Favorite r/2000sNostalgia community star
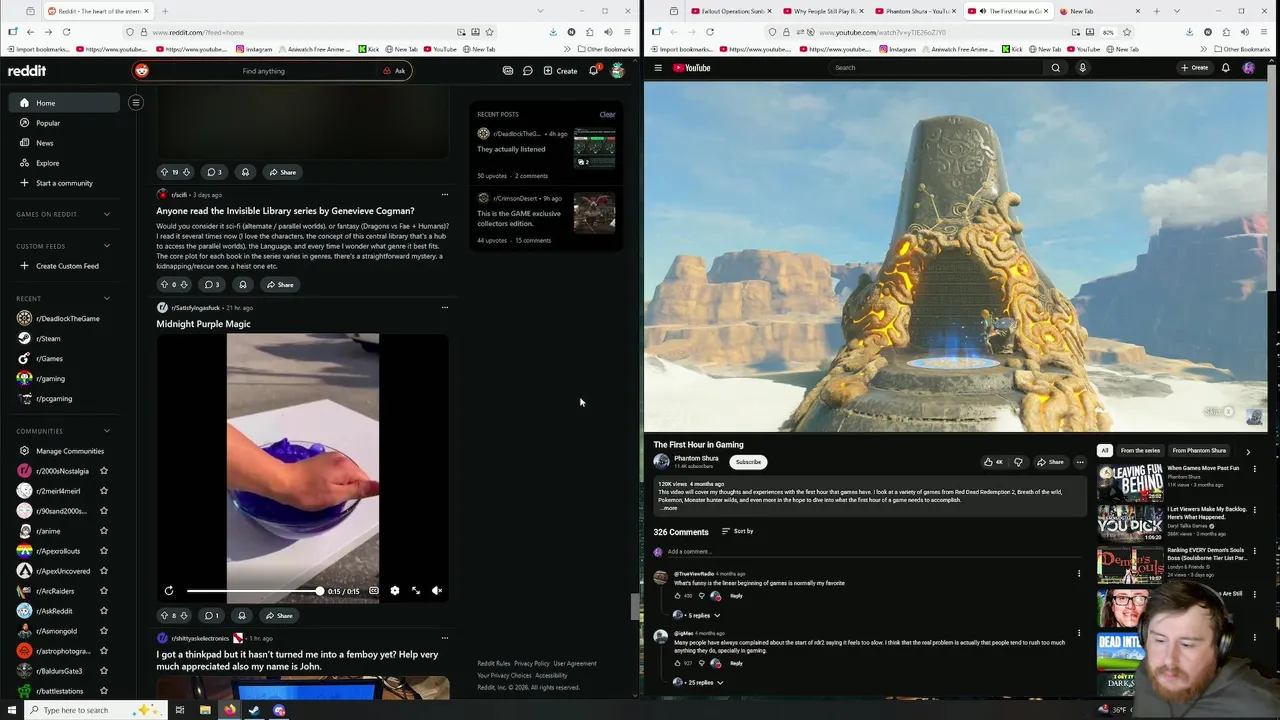The image size is (1280, 720). [104, 471]
